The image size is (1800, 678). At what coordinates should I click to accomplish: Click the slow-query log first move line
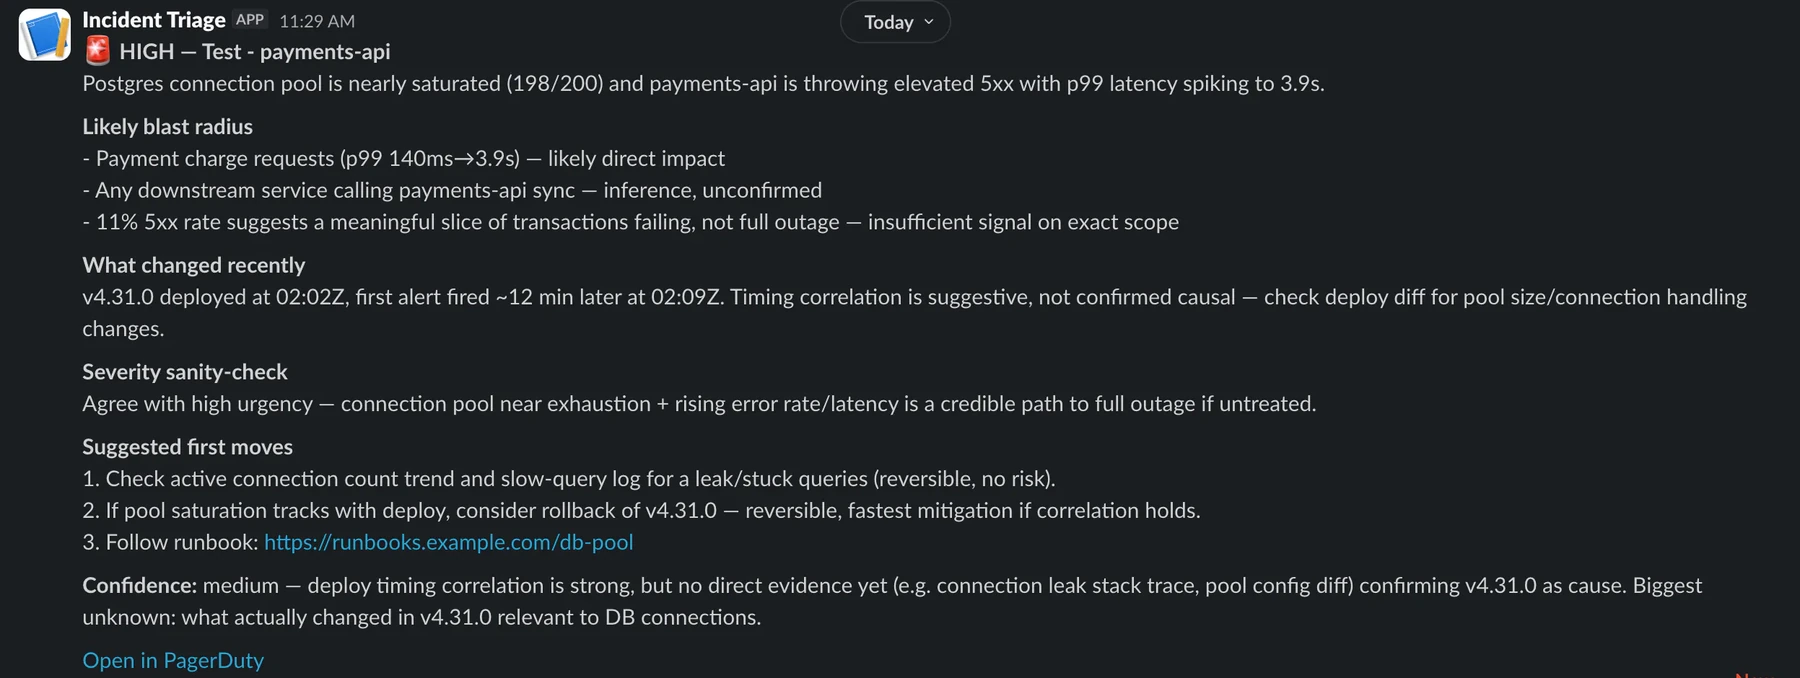click(x=569, y=478)
